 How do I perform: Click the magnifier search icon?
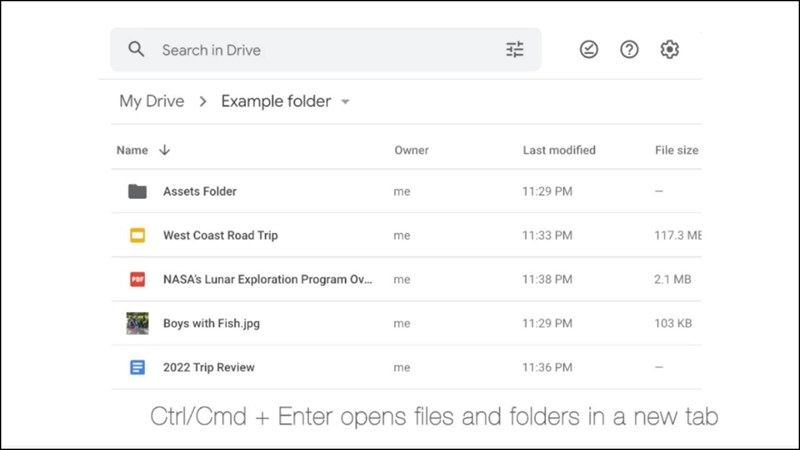pyautogui.click(x=136, y=49)
